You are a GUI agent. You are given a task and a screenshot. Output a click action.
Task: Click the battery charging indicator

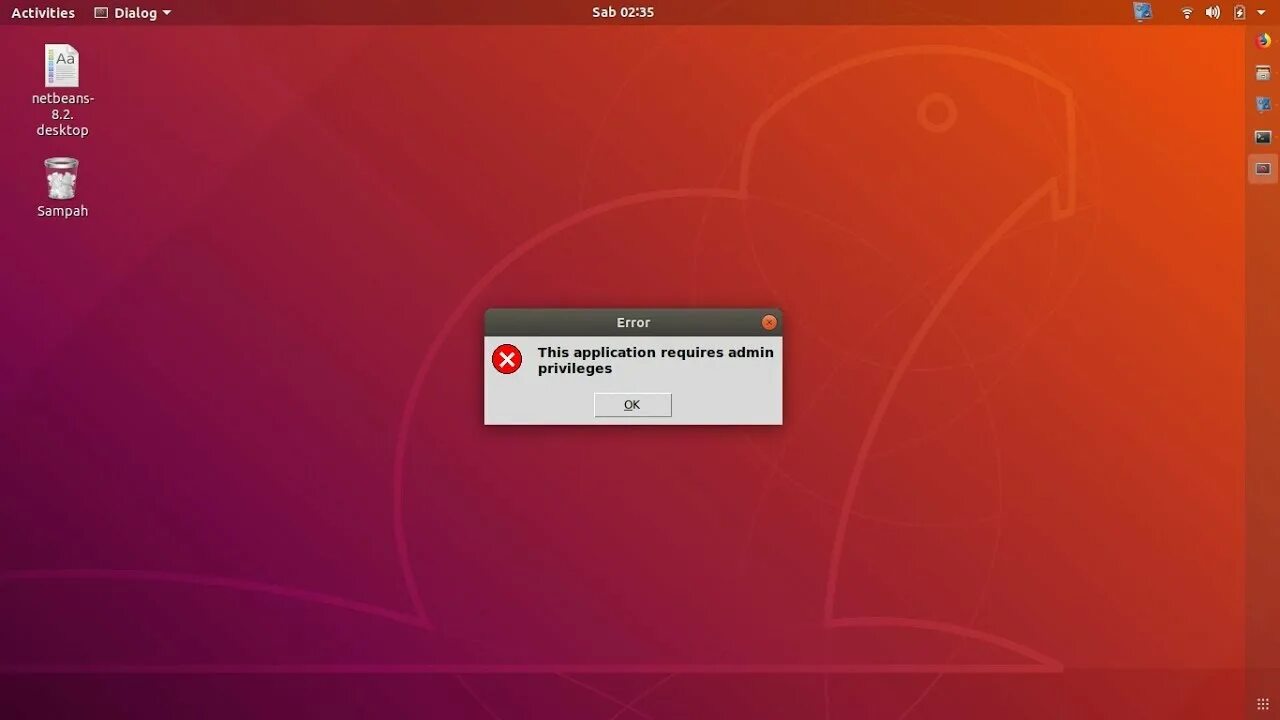[1240, 13]
